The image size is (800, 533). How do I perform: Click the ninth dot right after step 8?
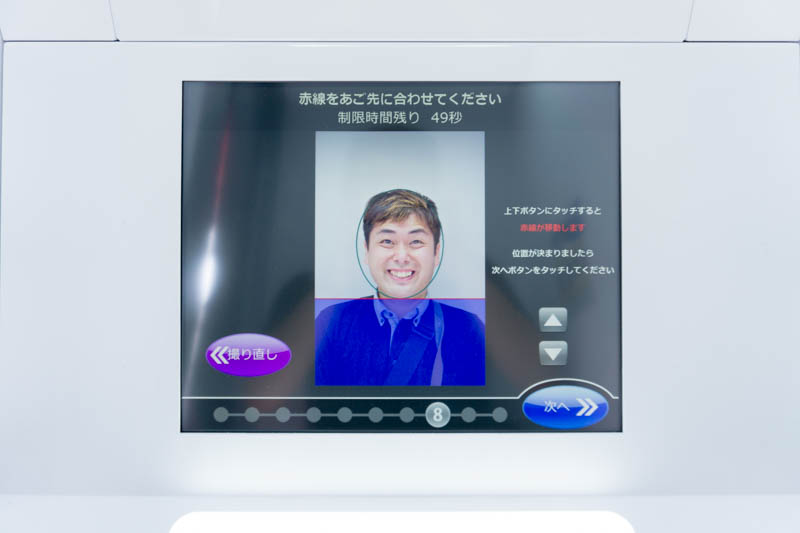point(468,414)
